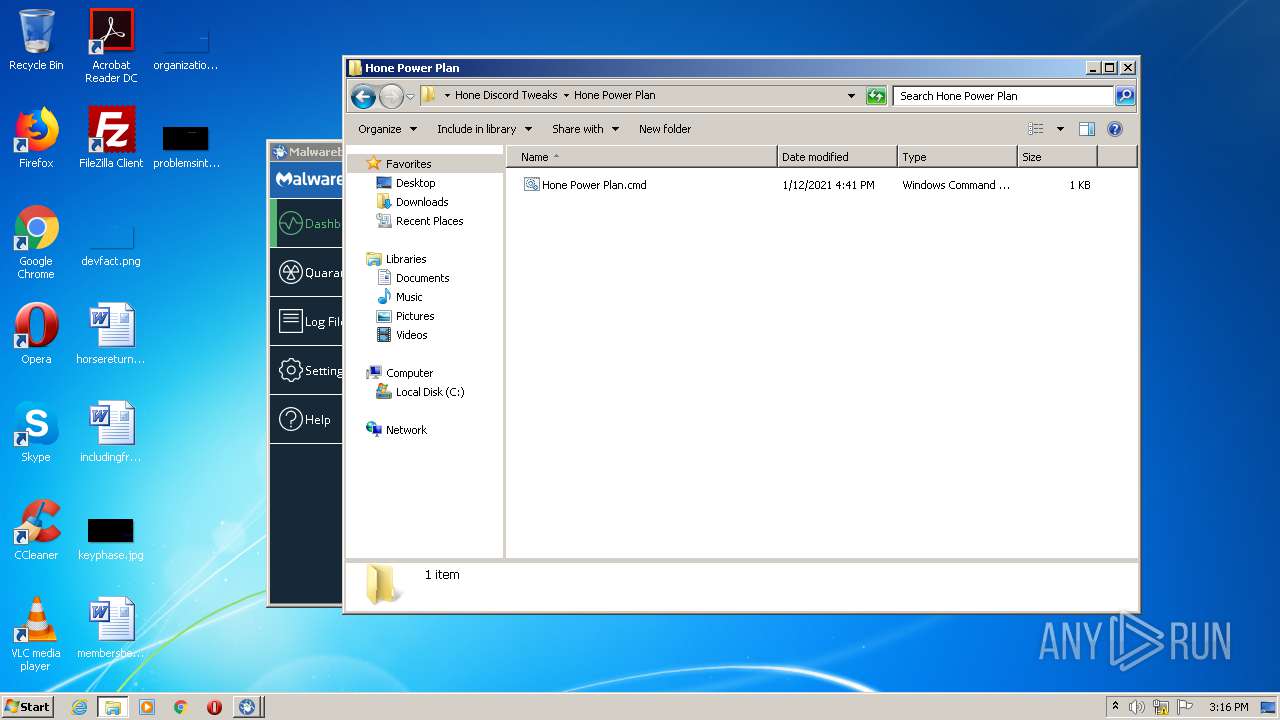Select devfact.png desktop file
The height and width of the screenshot is (720, 1280).
coord(111,246)
